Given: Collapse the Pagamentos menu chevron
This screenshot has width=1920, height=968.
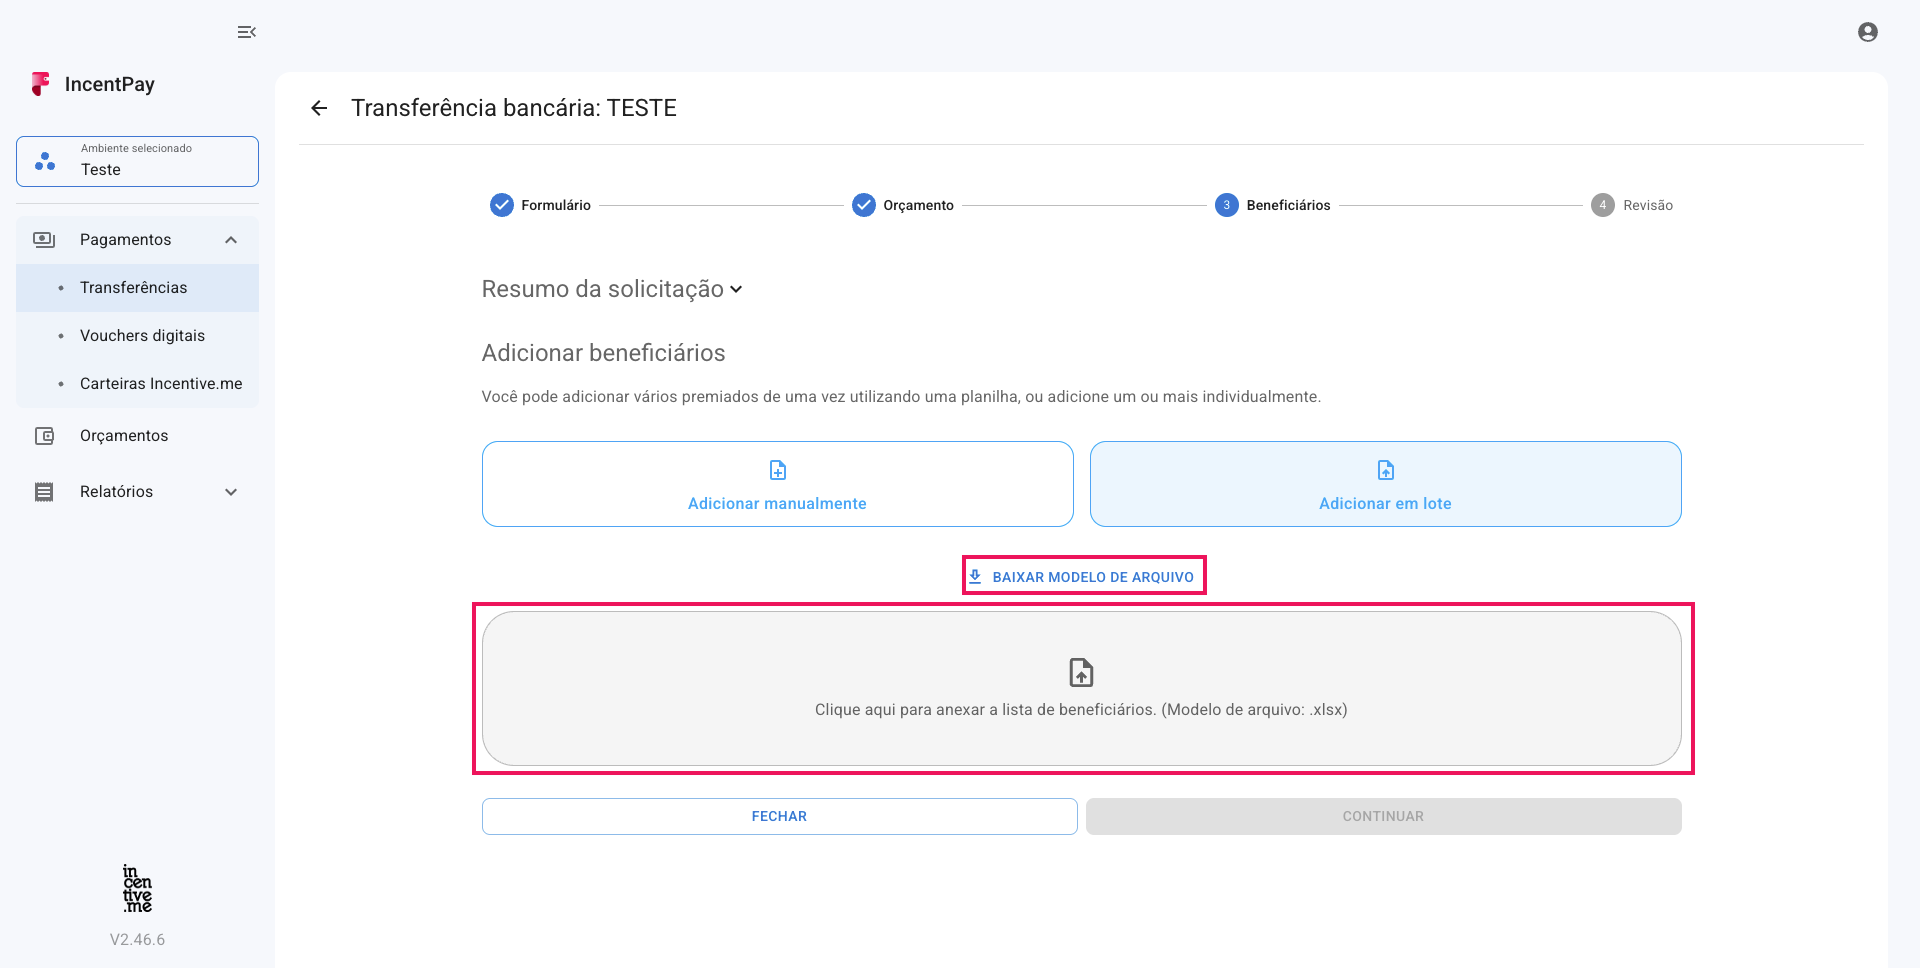Looking at the screenshot, I should click(x=231, y=240).
